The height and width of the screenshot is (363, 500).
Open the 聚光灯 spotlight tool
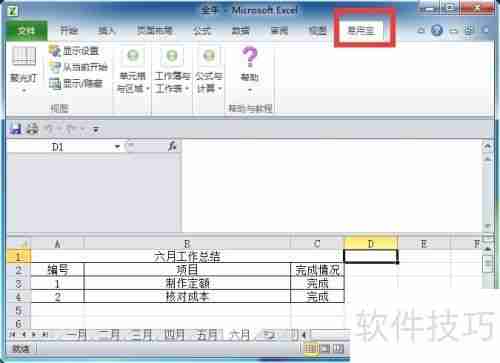[x=23, y=69]
